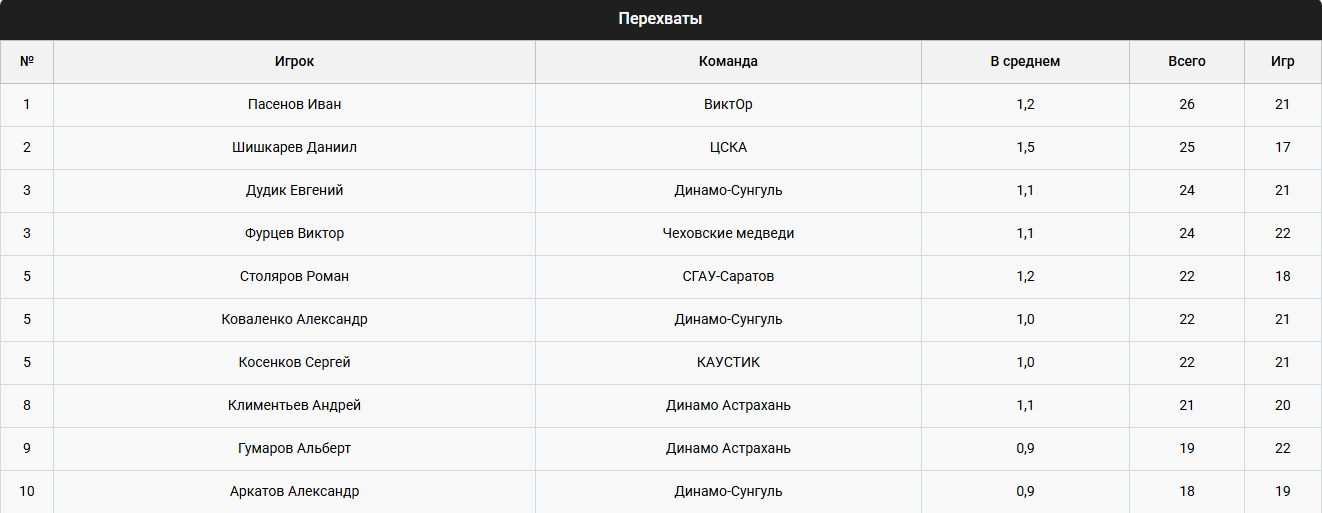
Task: Open player Шишкарев Даниил
Action: (x=294, y=147)
